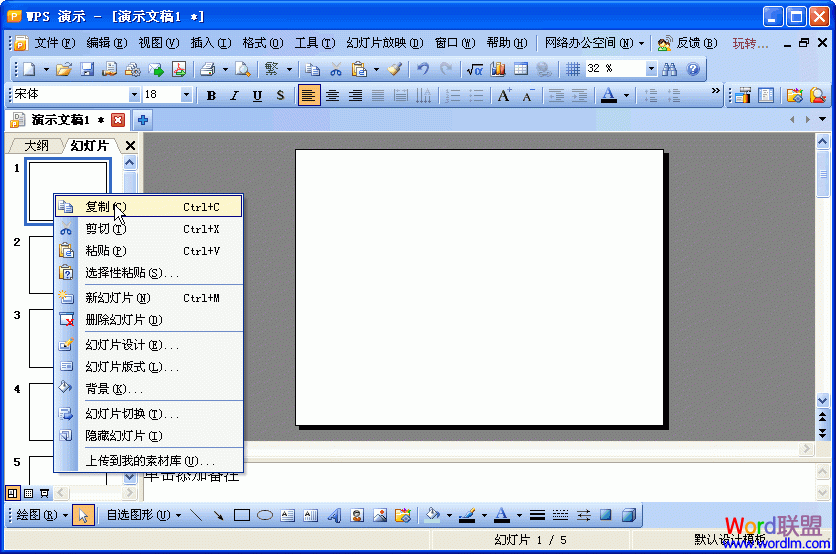836x554 pixels.
Task: Click the Undo arrow icon
Action: pos(423,69)
